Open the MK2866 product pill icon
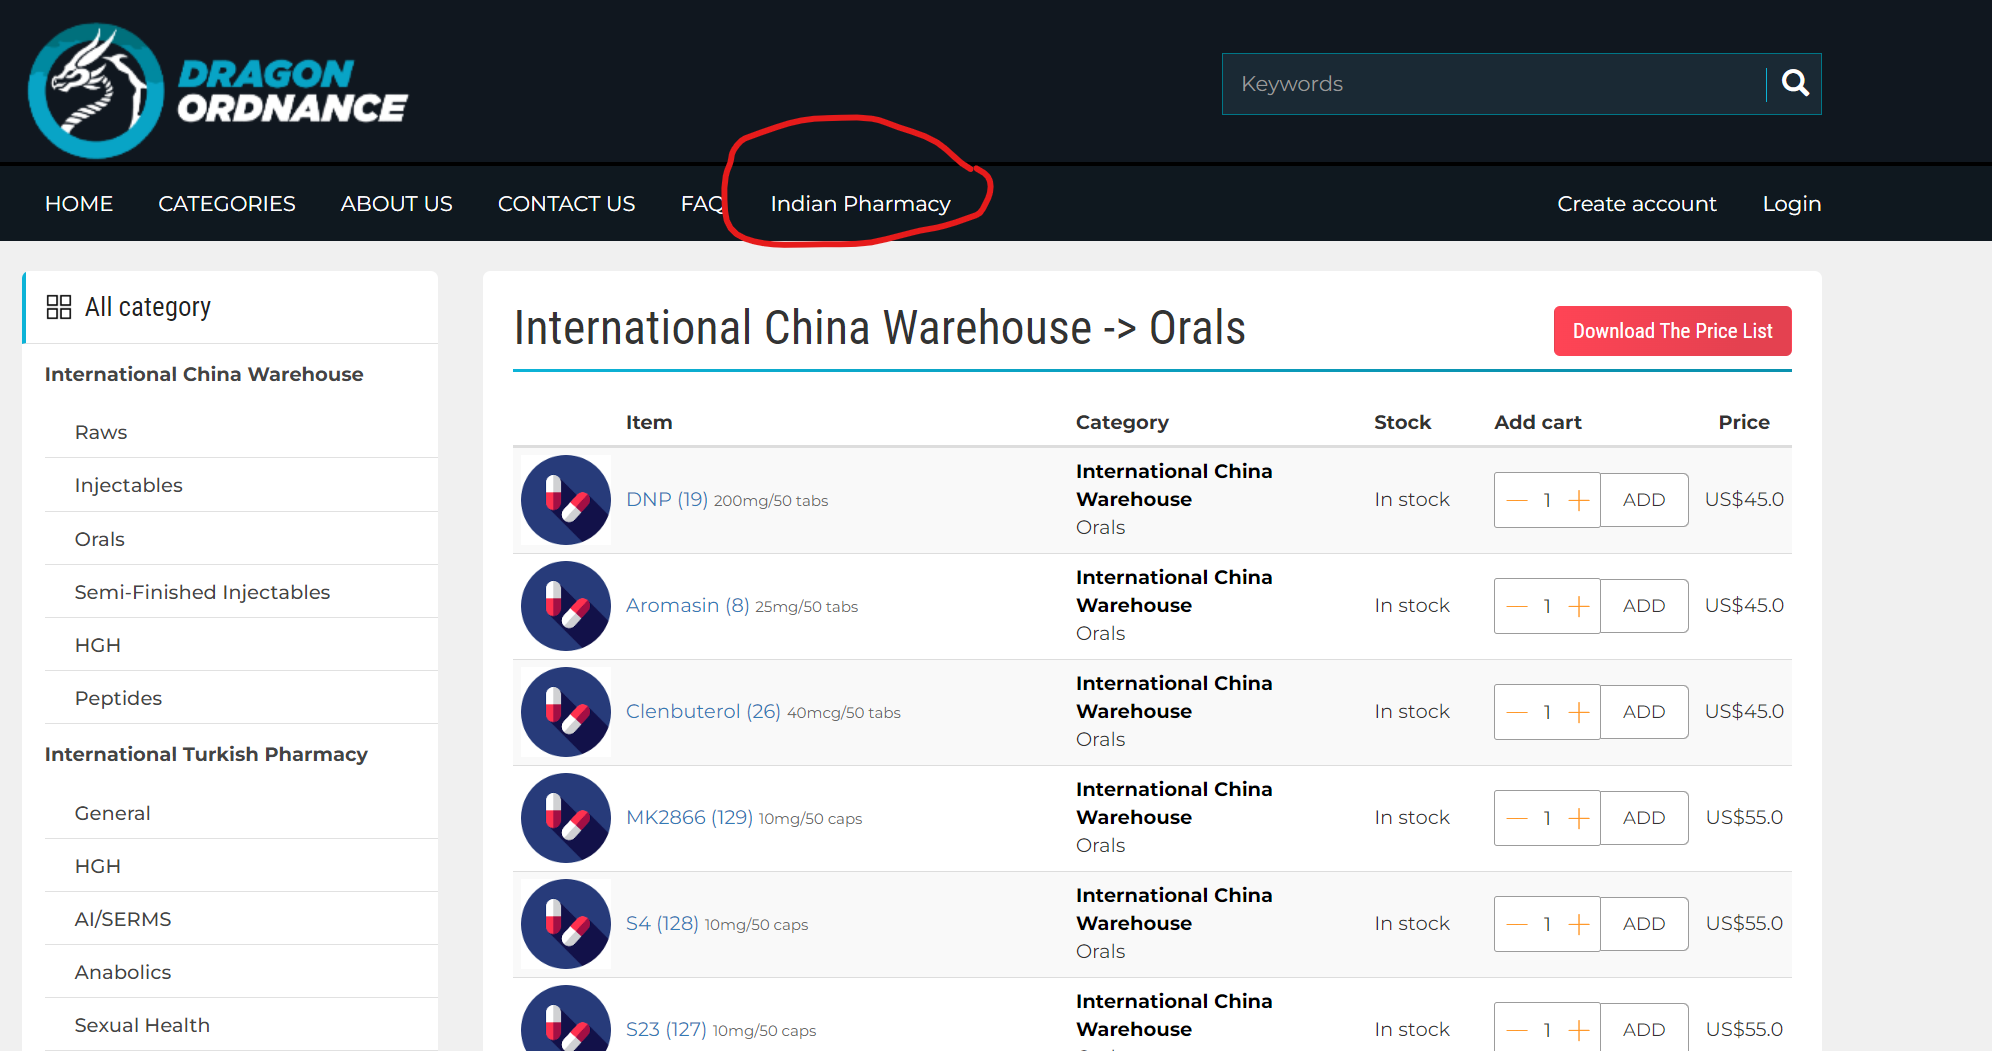The height and width of the screenshot is (1051, 1992). point(566,818)
